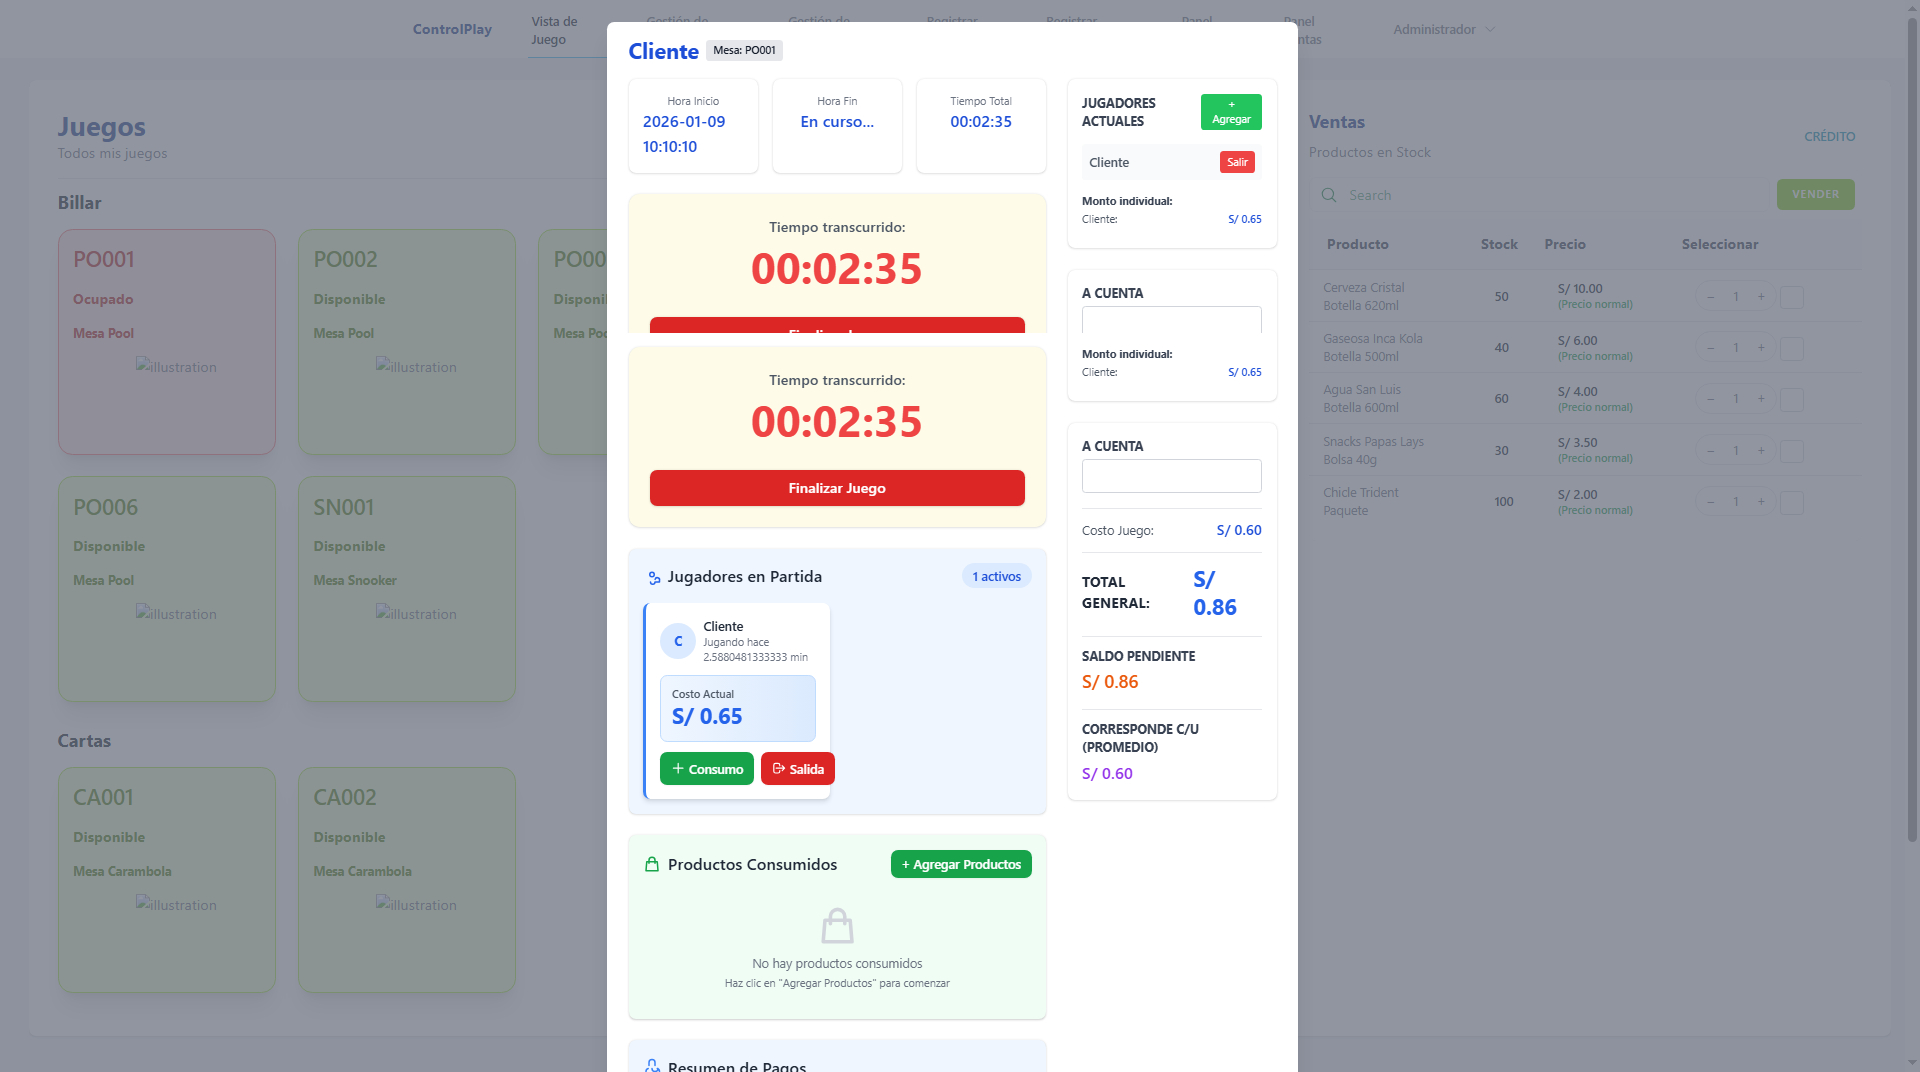This screenshot has height=1072, width=1920.
Task: Select the Chicle Trident checkbox
Action: [x=1792, y=503]
